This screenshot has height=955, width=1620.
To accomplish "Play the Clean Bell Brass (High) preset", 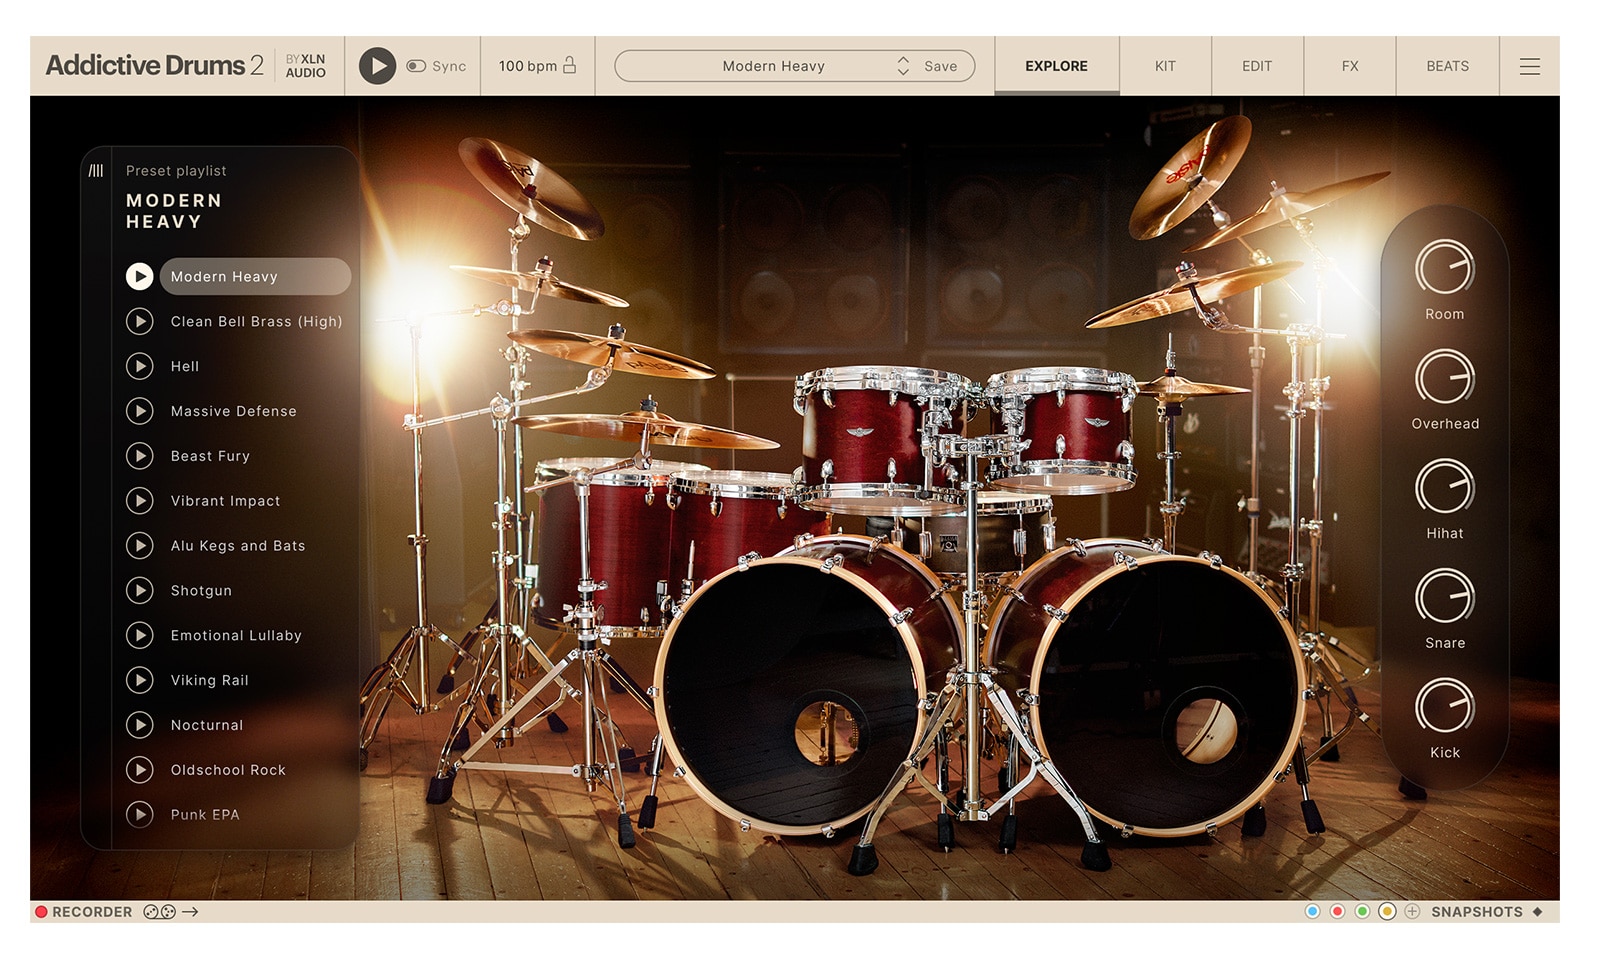I will 139,321.
